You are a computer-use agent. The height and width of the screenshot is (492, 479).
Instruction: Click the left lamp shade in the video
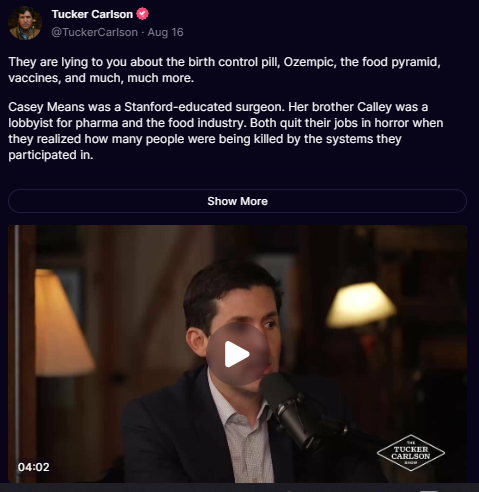pos(62,322)
